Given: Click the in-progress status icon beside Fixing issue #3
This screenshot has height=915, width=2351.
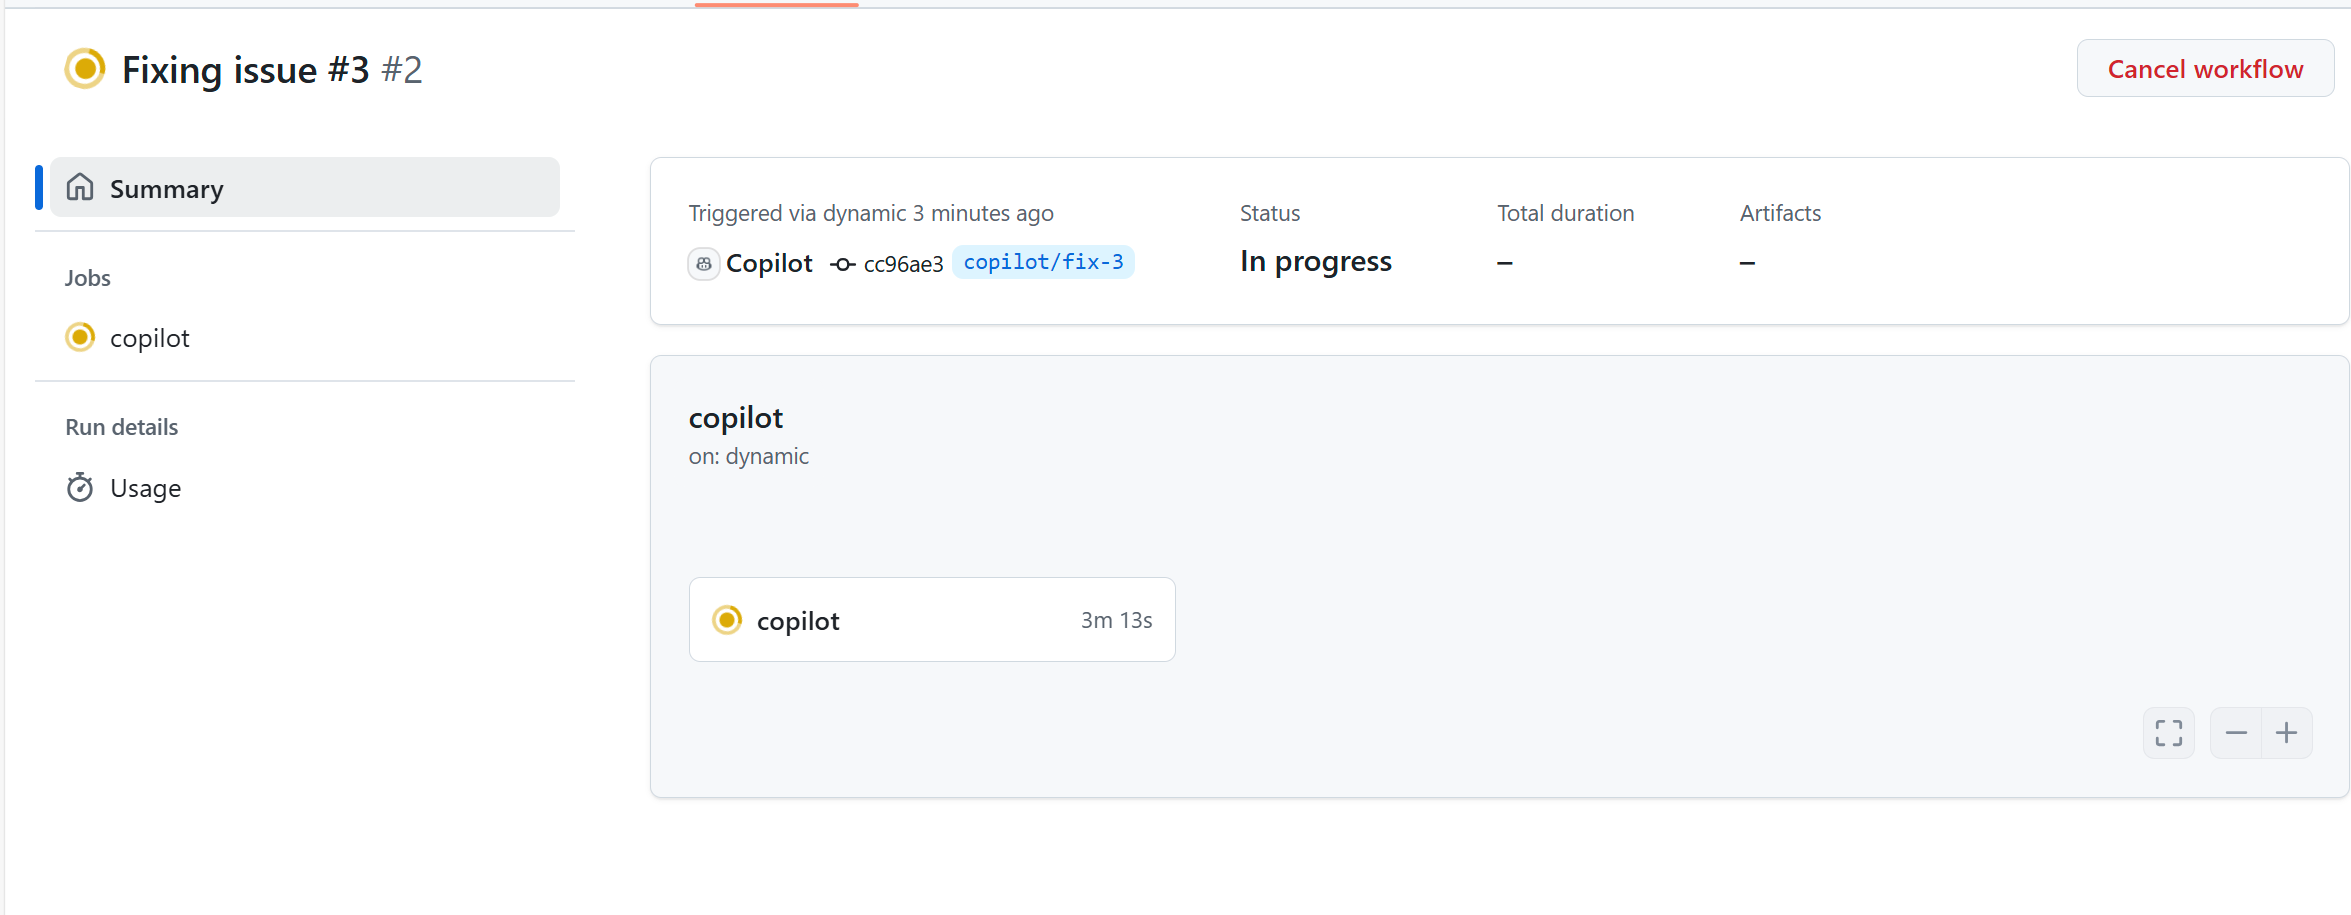Looking at the screenshot, I should 84,68.
